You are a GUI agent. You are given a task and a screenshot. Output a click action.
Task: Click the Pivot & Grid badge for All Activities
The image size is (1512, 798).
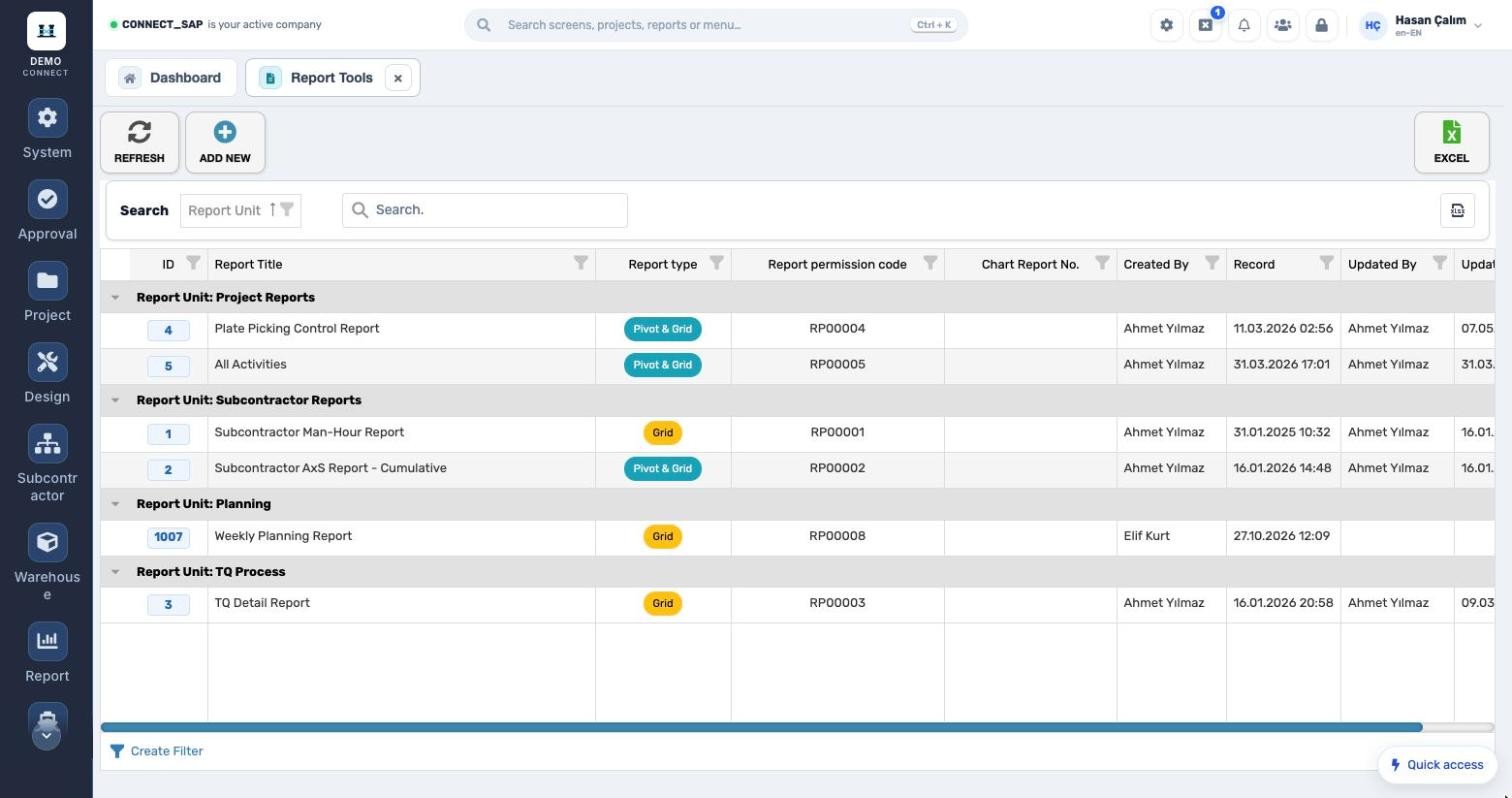click(662, 365)
